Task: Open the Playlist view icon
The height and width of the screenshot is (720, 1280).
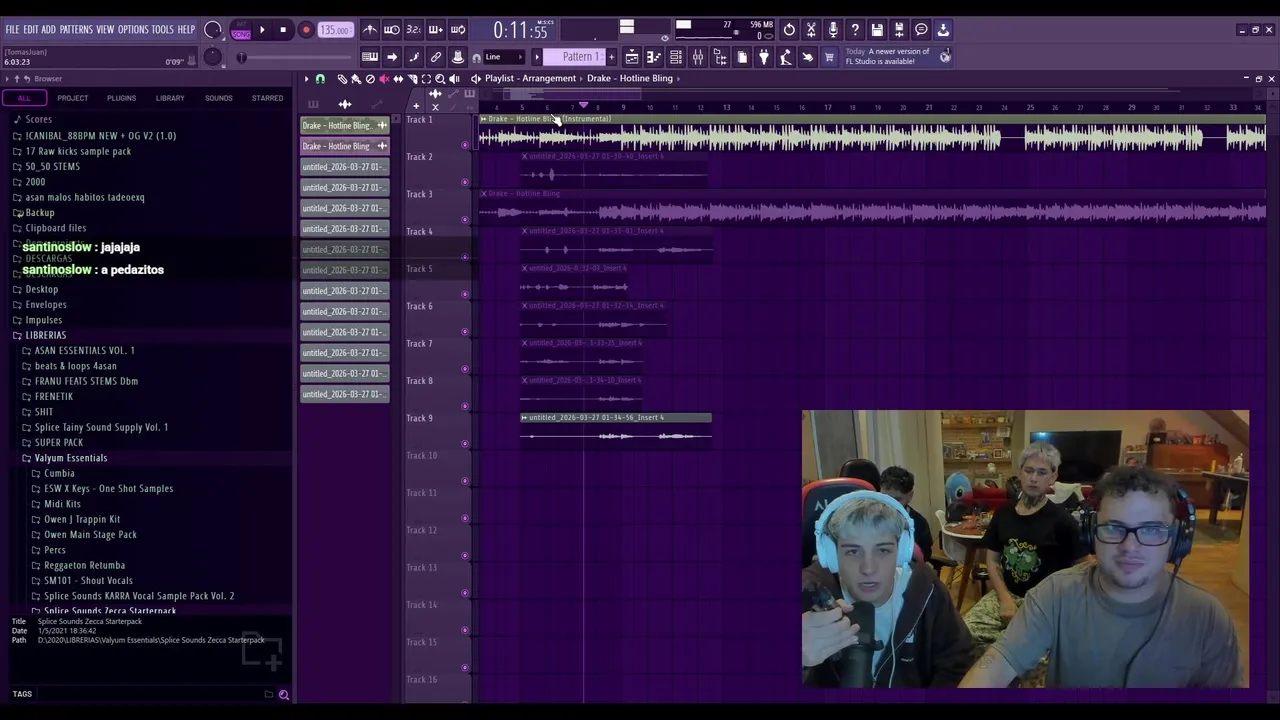Action: pos(632,57)
